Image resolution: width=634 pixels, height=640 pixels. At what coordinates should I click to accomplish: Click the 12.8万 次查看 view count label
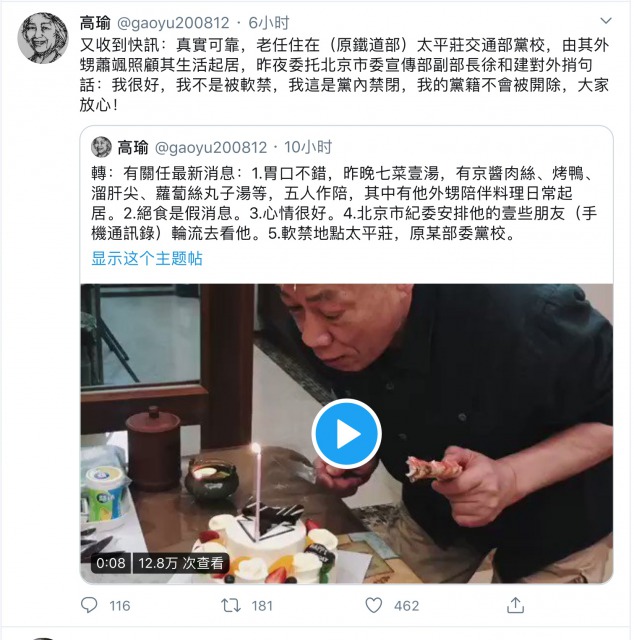coord(181,563)
